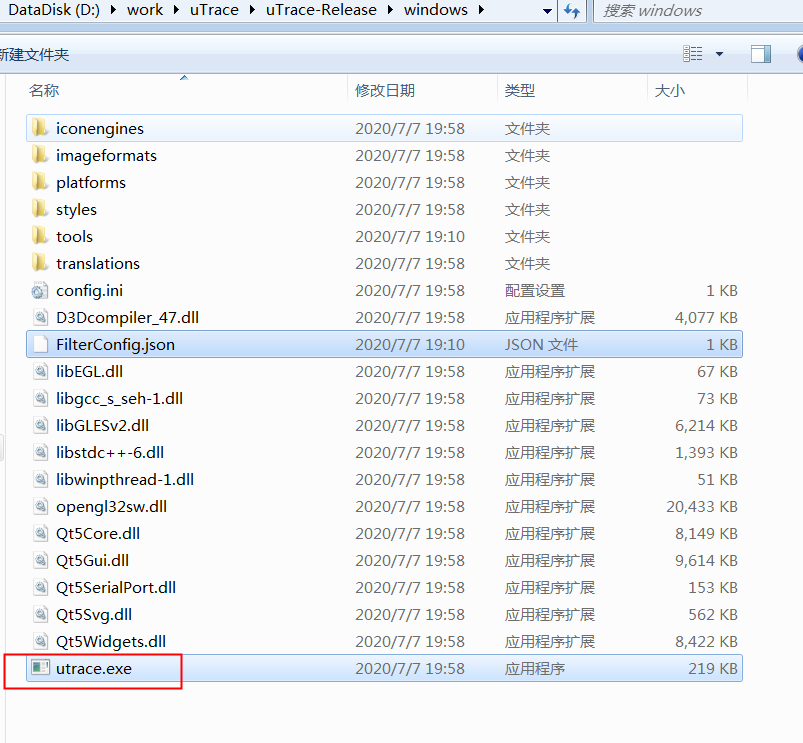Expand the arrow after DataDisk (D:)
Screen dimensions: 803x743
point(113,10)
